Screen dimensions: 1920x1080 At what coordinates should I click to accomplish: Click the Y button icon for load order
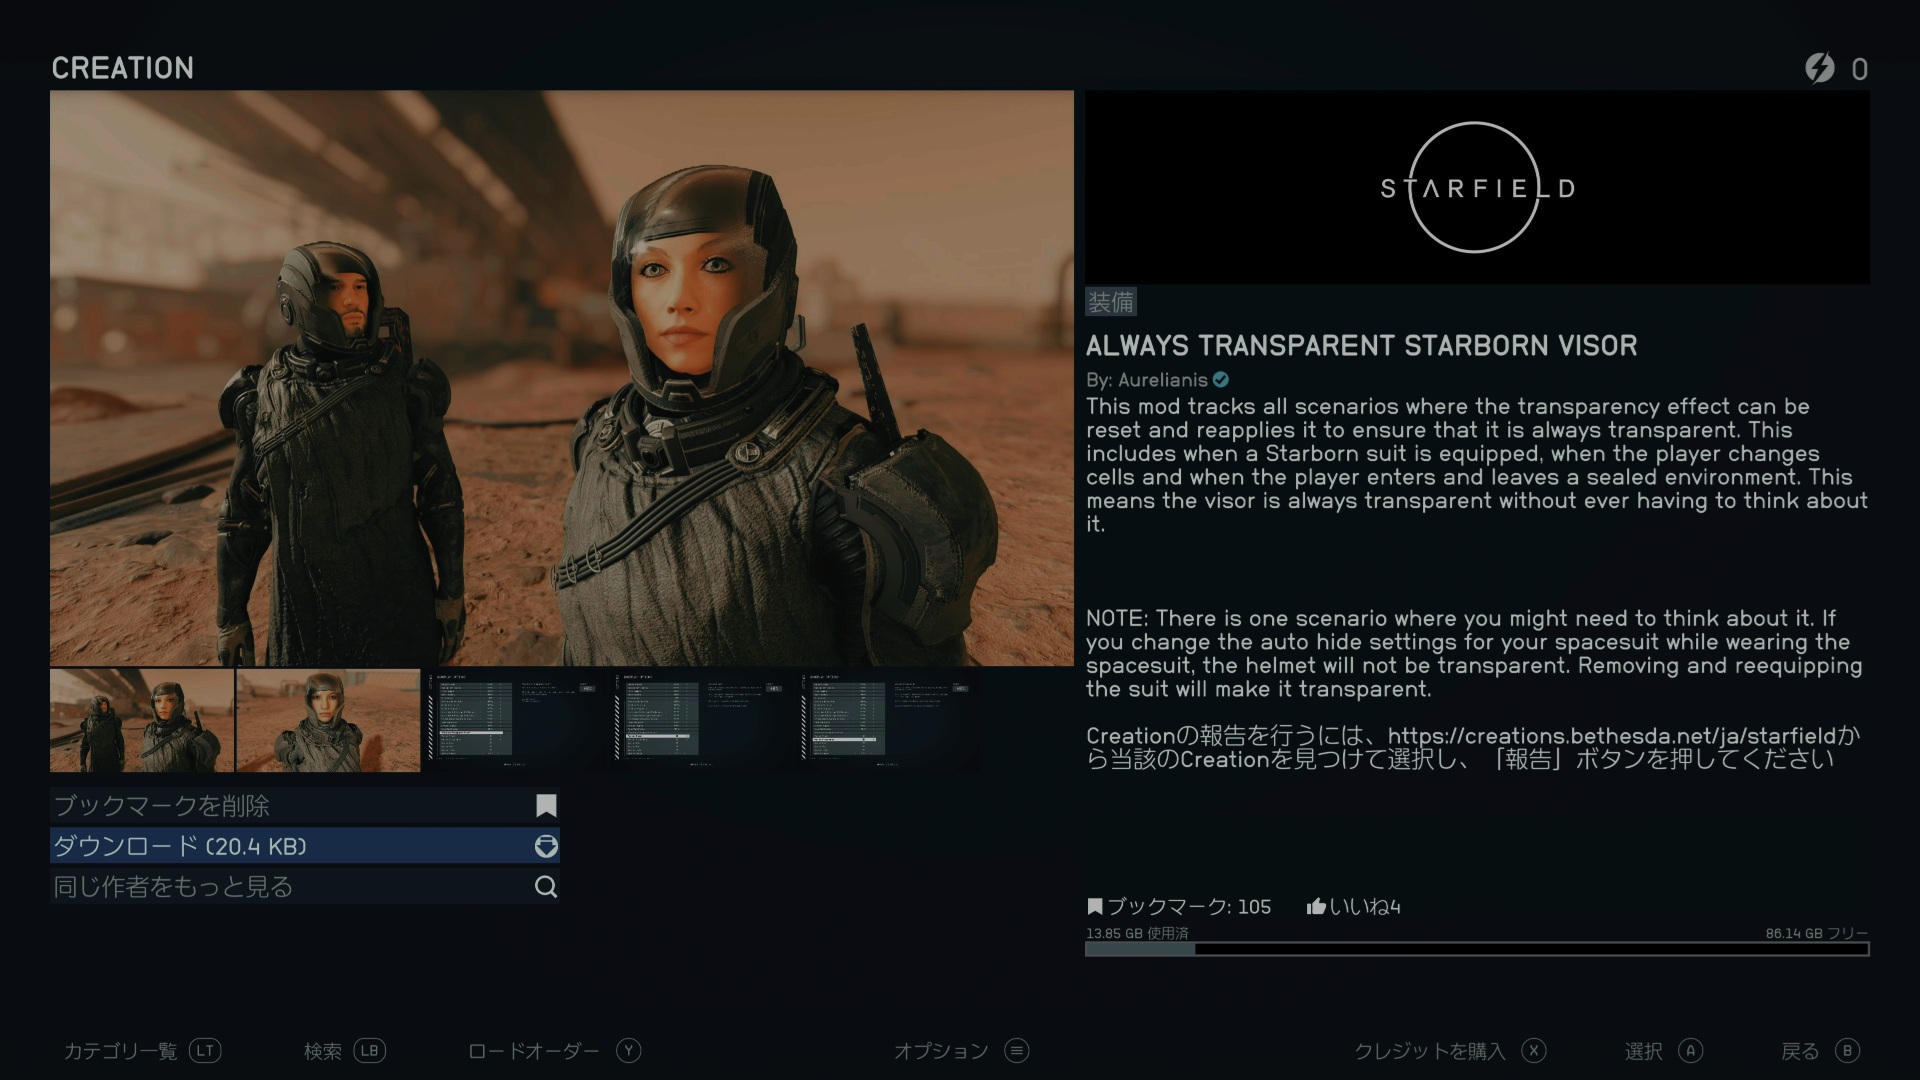tap(628, 1050)
